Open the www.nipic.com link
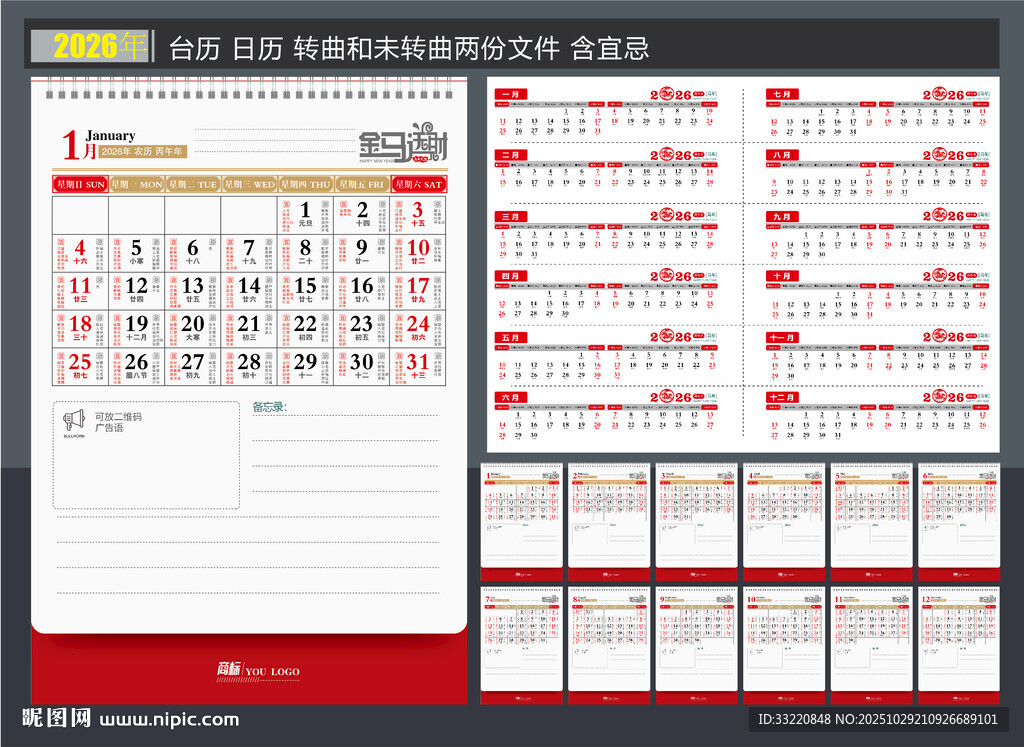Viewport: 1024px width, 747px height. pyautogui.click(x=170, y=719)
